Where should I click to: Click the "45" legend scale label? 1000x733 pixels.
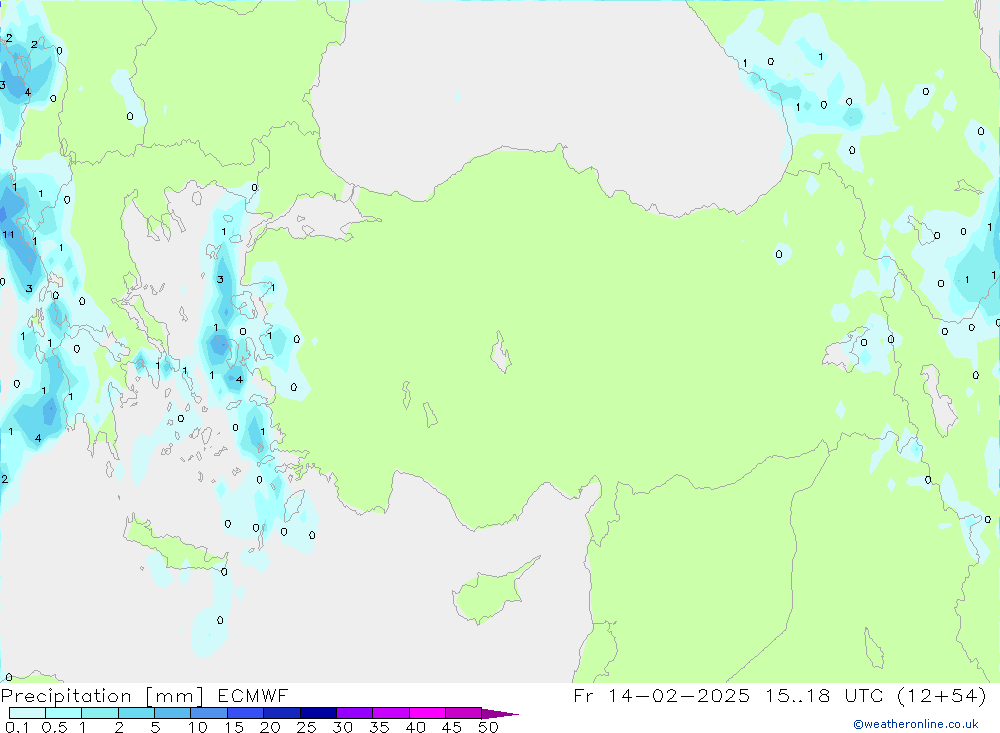tap(452, 727)
